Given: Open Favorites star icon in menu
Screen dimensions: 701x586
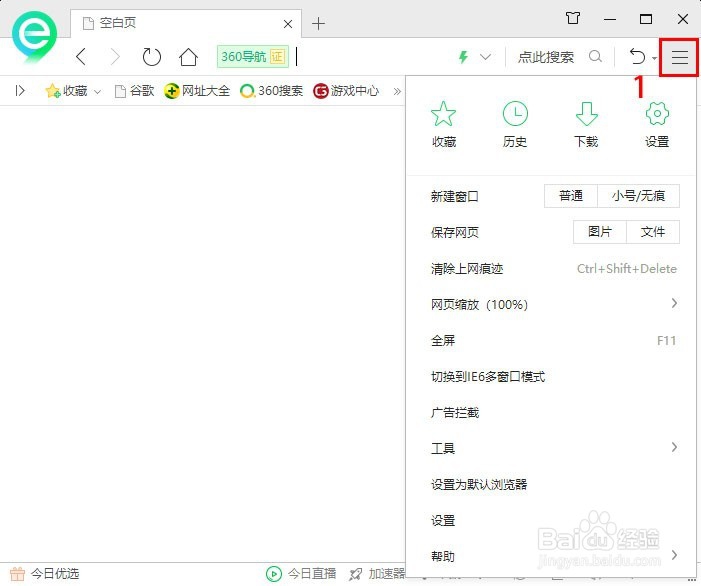Looking at the screenshot, I should pyautogui.click(x=443, y=124).
